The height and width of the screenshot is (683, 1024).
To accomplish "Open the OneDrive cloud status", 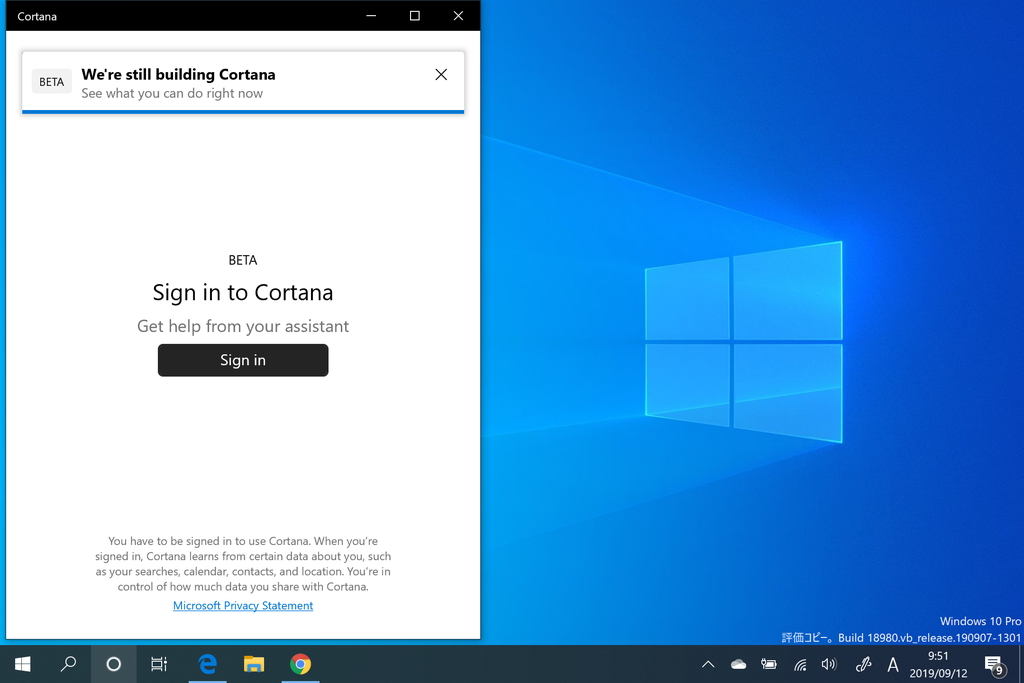I will pos(738,664).
